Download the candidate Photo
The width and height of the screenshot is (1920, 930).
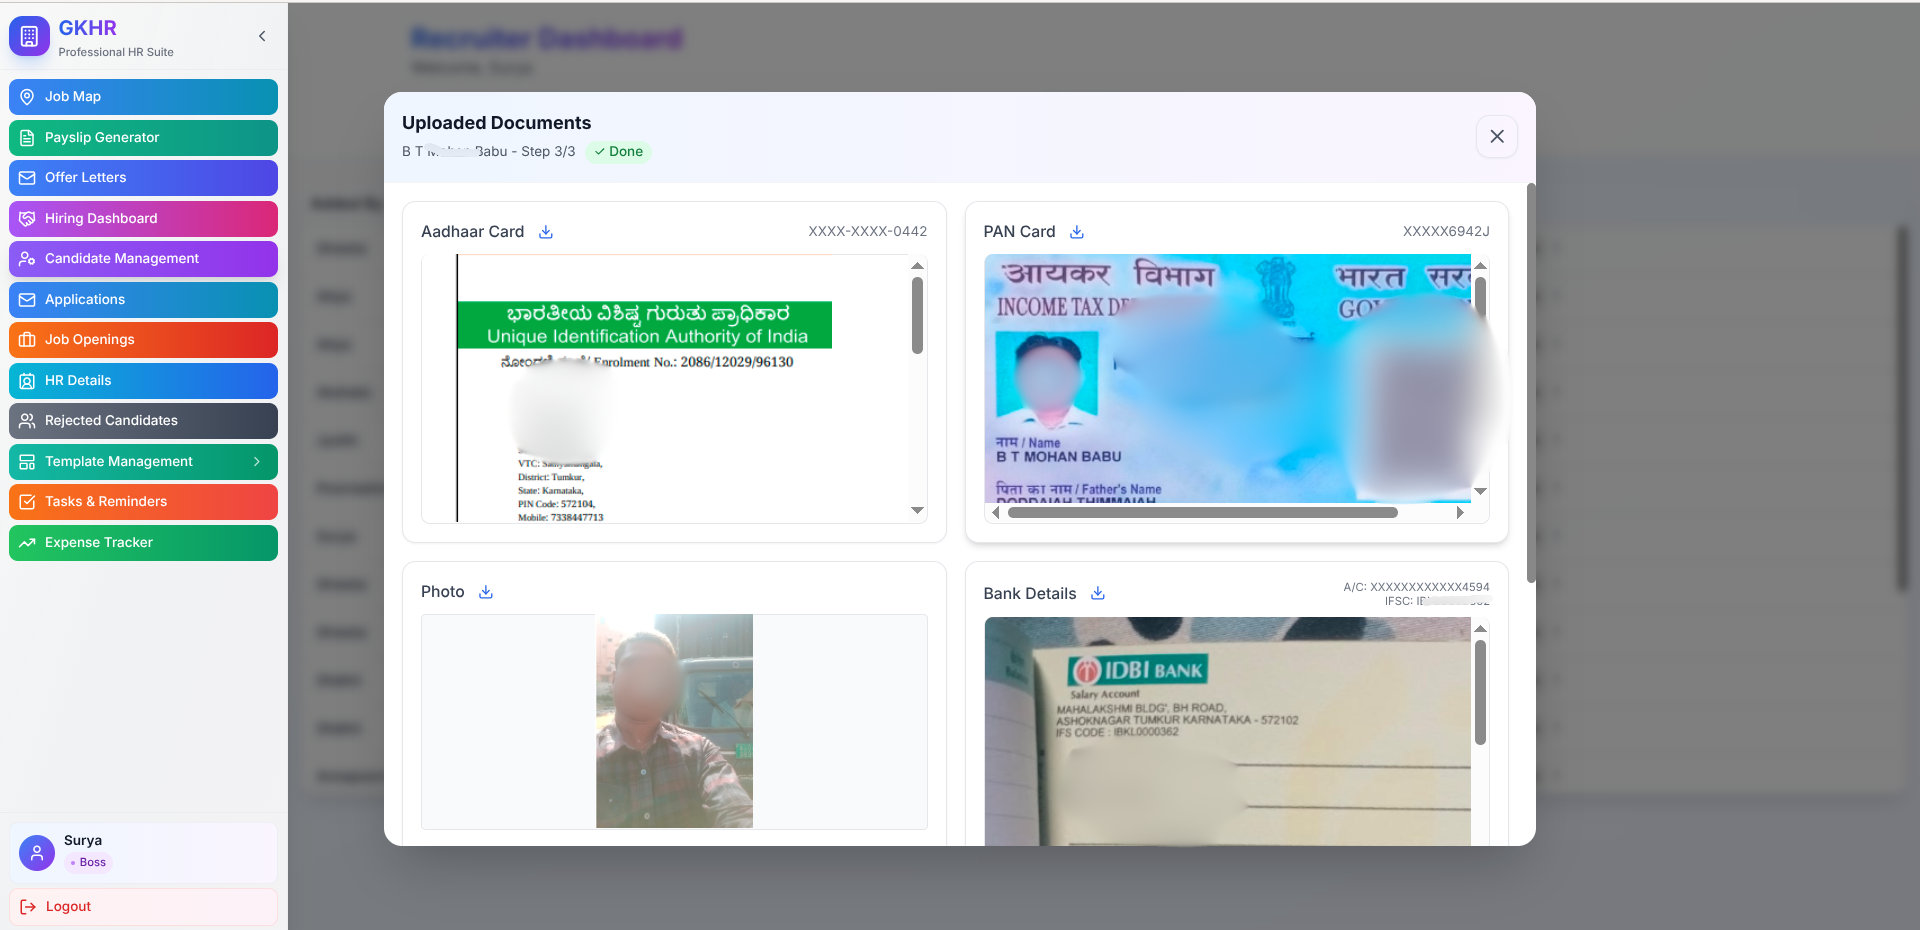486,591
